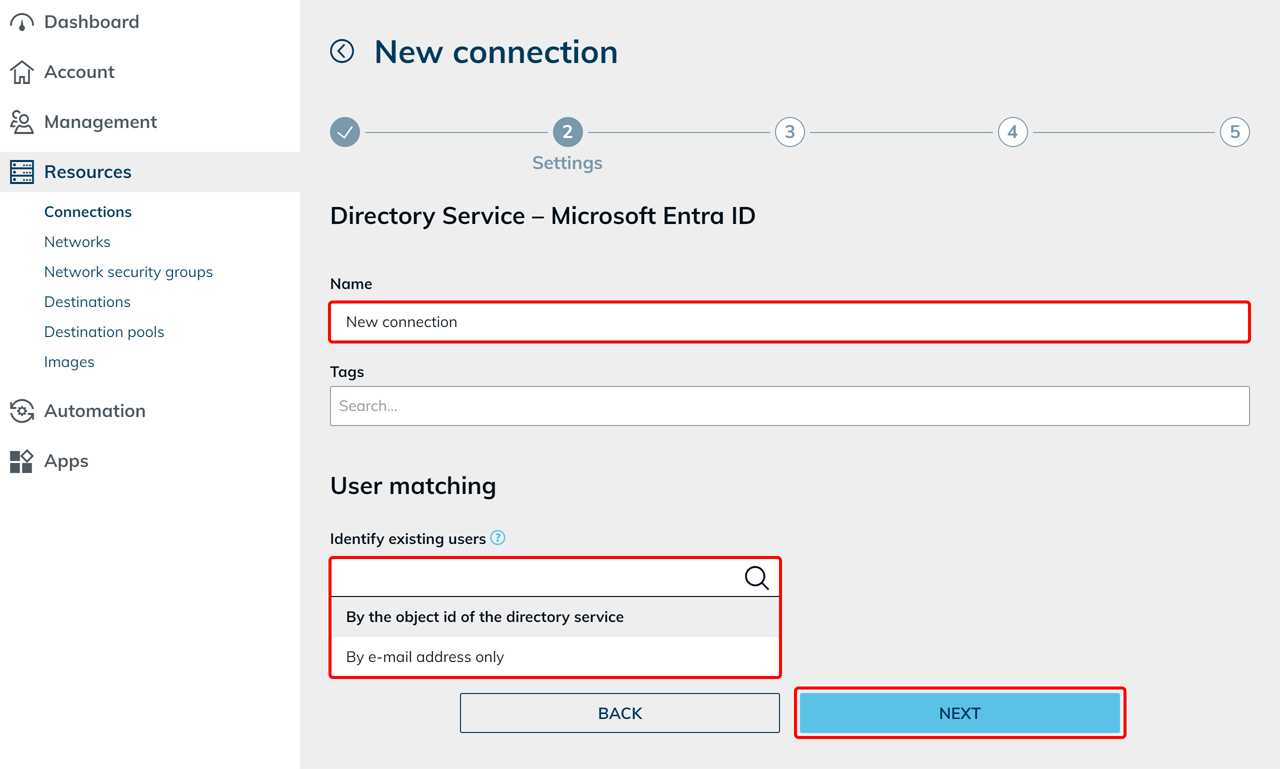This screenshot has height=769, width=1280.
Task: Click the Resources server icon
Action: 21,172
